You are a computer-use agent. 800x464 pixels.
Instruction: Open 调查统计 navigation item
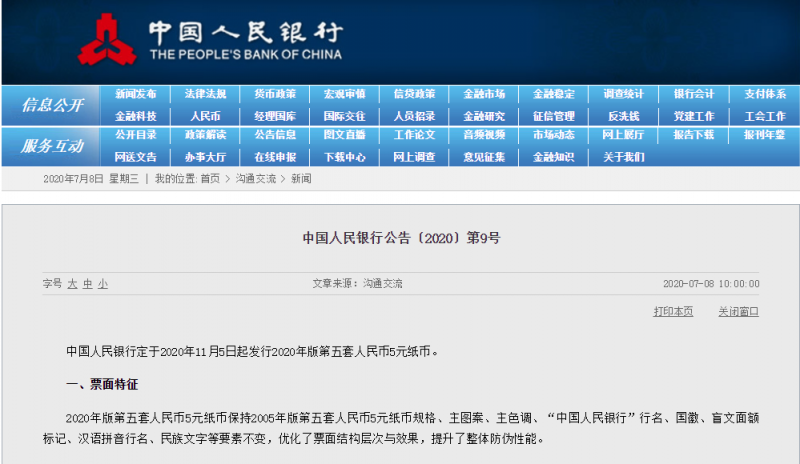pos(623,94)
